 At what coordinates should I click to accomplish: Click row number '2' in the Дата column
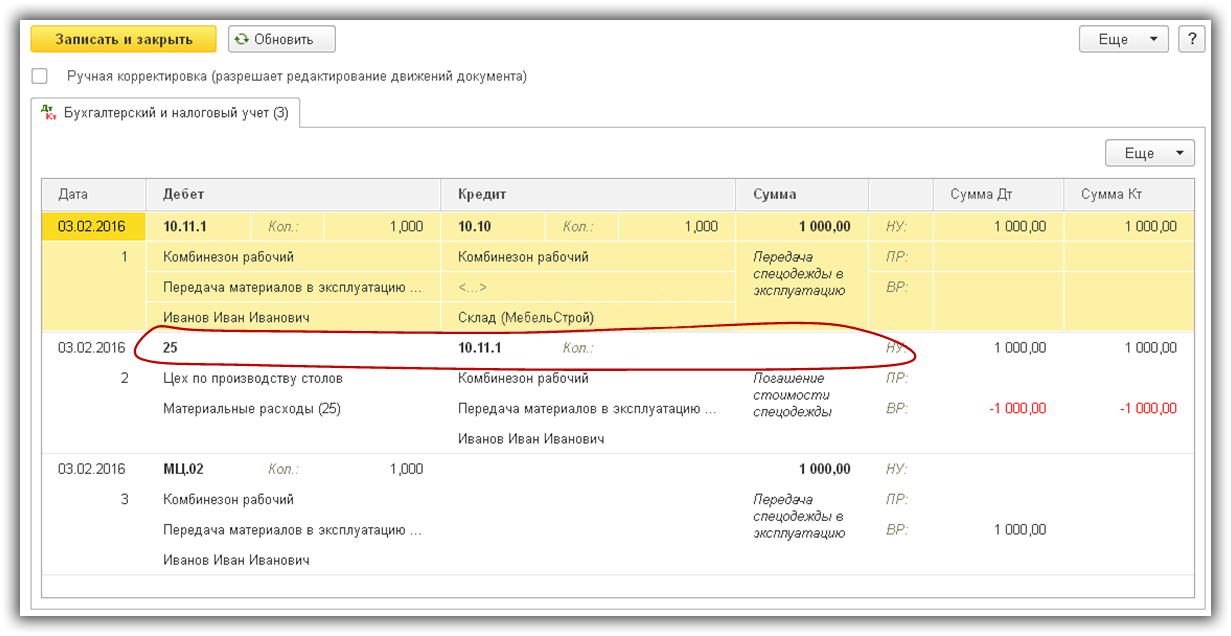(125, 378)
